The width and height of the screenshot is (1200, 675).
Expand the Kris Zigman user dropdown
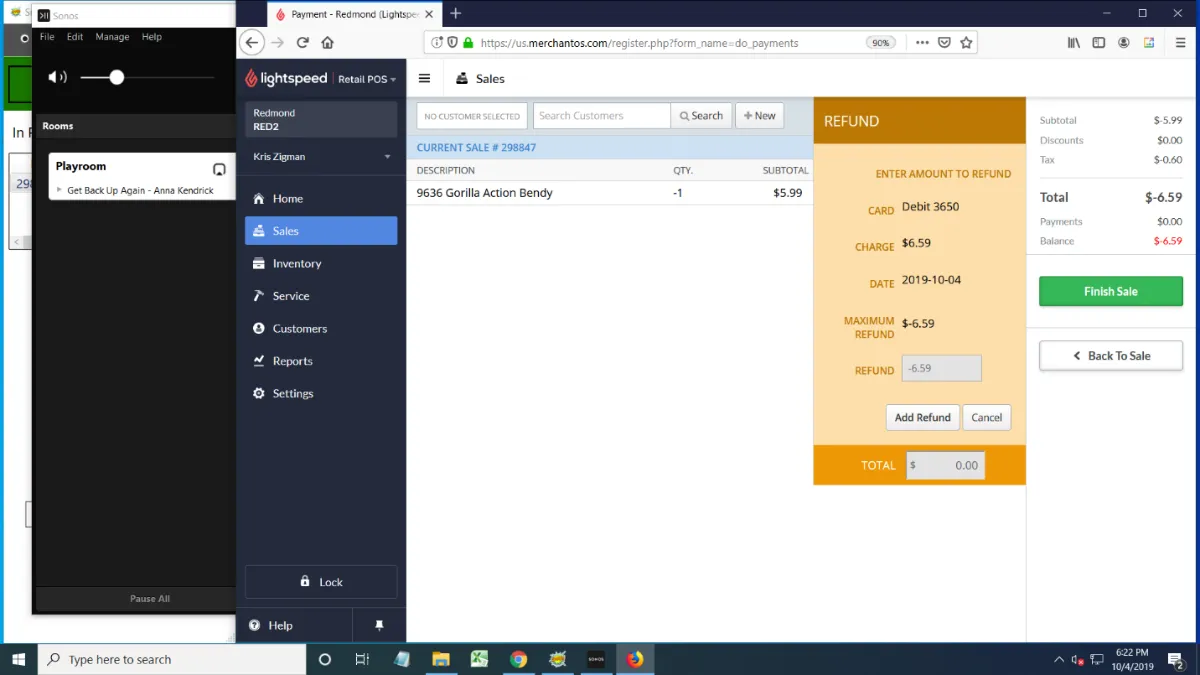click(x=321, y=157)
